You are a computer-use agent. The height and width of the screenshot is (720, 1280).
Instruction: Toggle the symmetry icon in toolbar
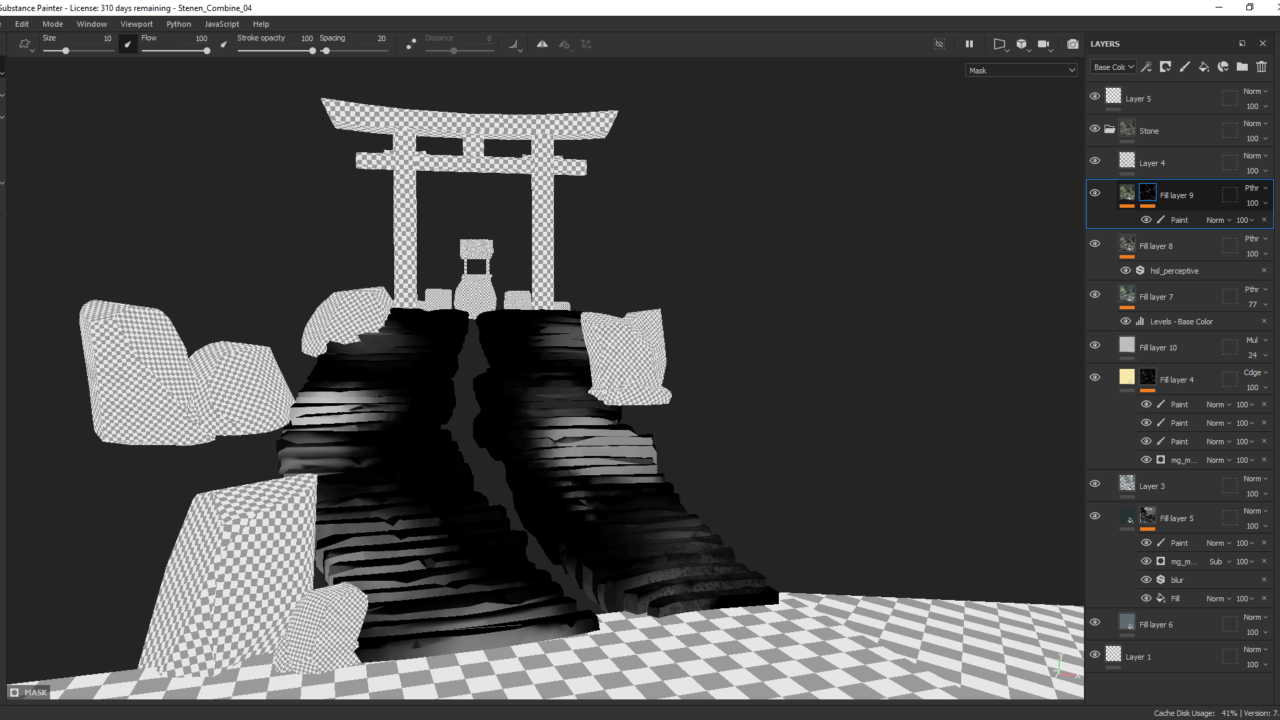(542, 44)
